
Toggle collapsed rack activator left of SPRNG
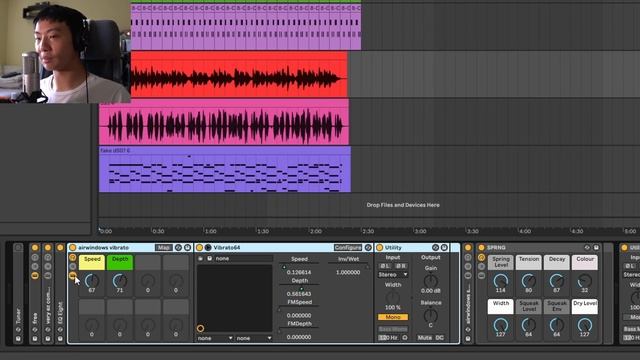point(468,248)
